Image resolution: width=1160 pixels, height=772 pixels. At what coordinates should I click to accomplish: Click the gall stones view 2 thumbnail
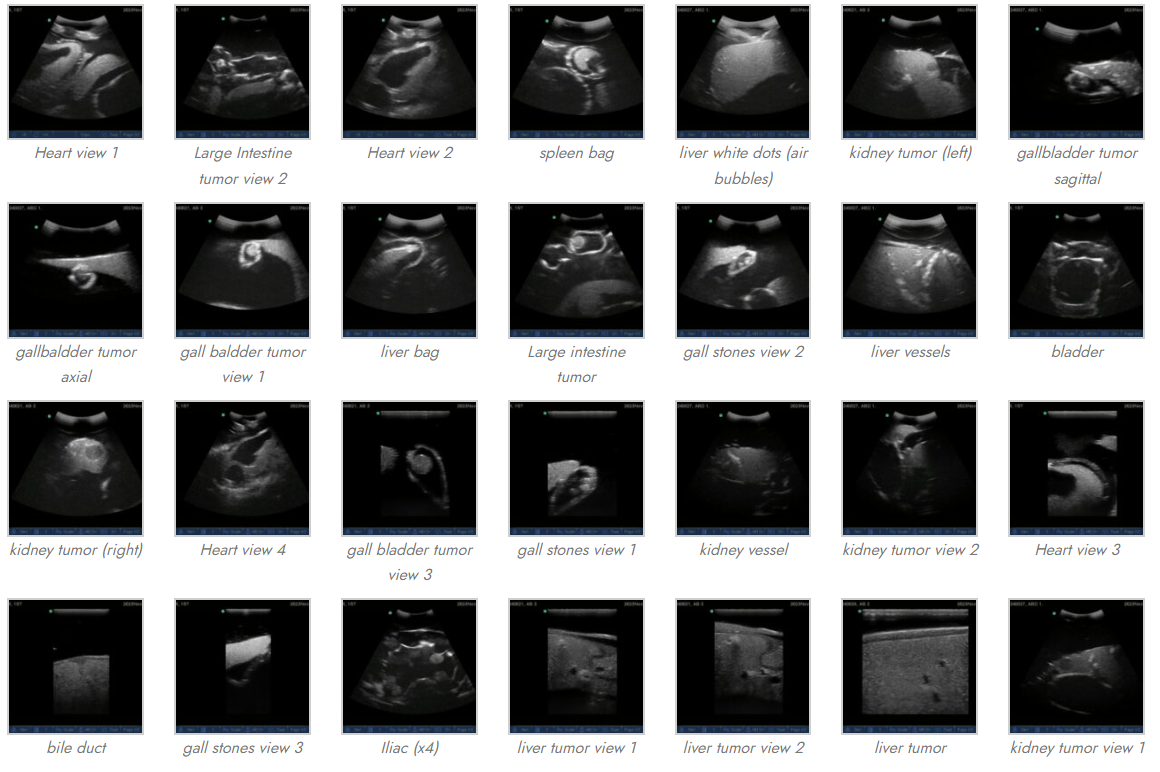pos(744,270)
